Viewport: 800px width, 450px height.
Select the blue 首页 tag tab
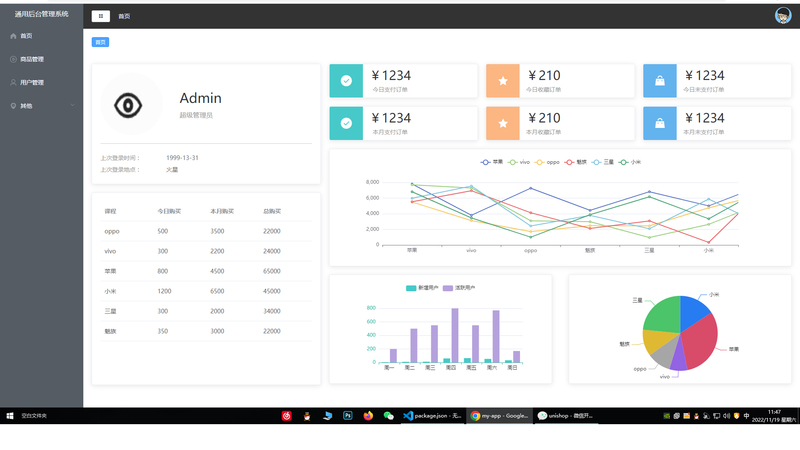click(x=101, y=42)
